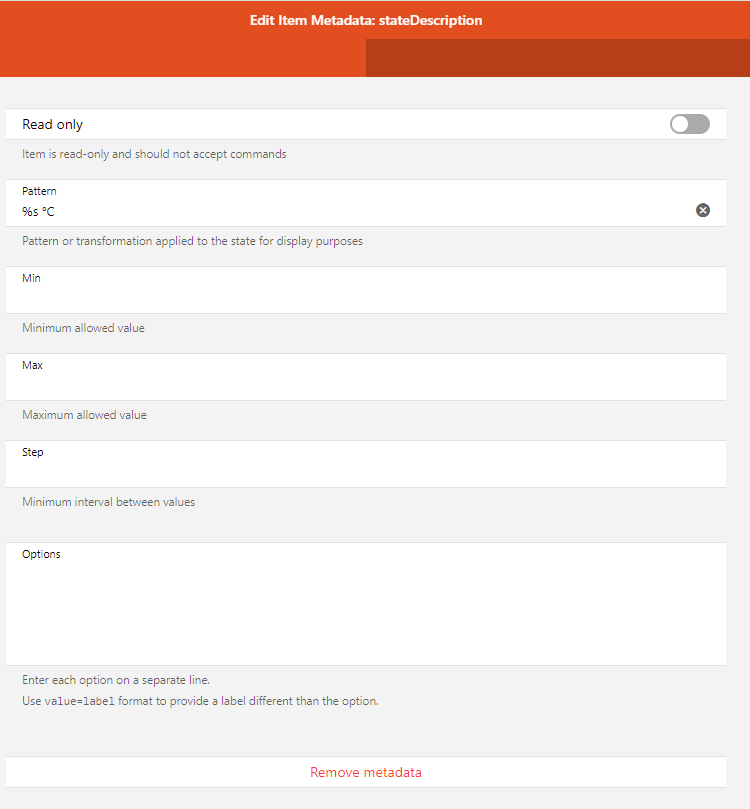Click the Pattern field containing %s °C
750x809 pixels.
[350, 211]
